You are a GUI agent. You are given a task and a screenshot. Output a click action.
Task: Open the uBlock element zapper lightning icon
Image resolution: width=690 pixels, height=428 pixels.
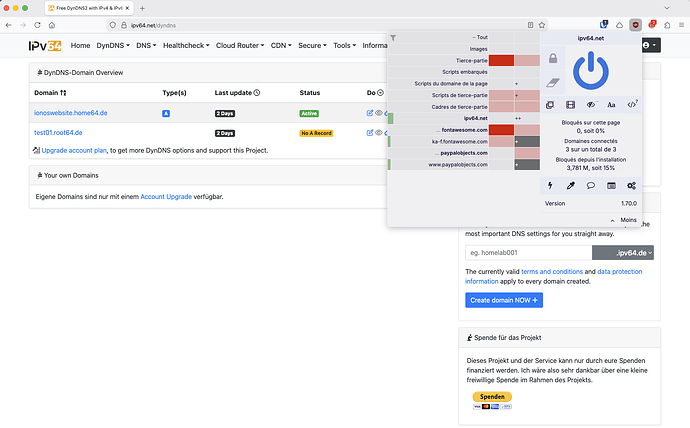[x=551, y=185]
